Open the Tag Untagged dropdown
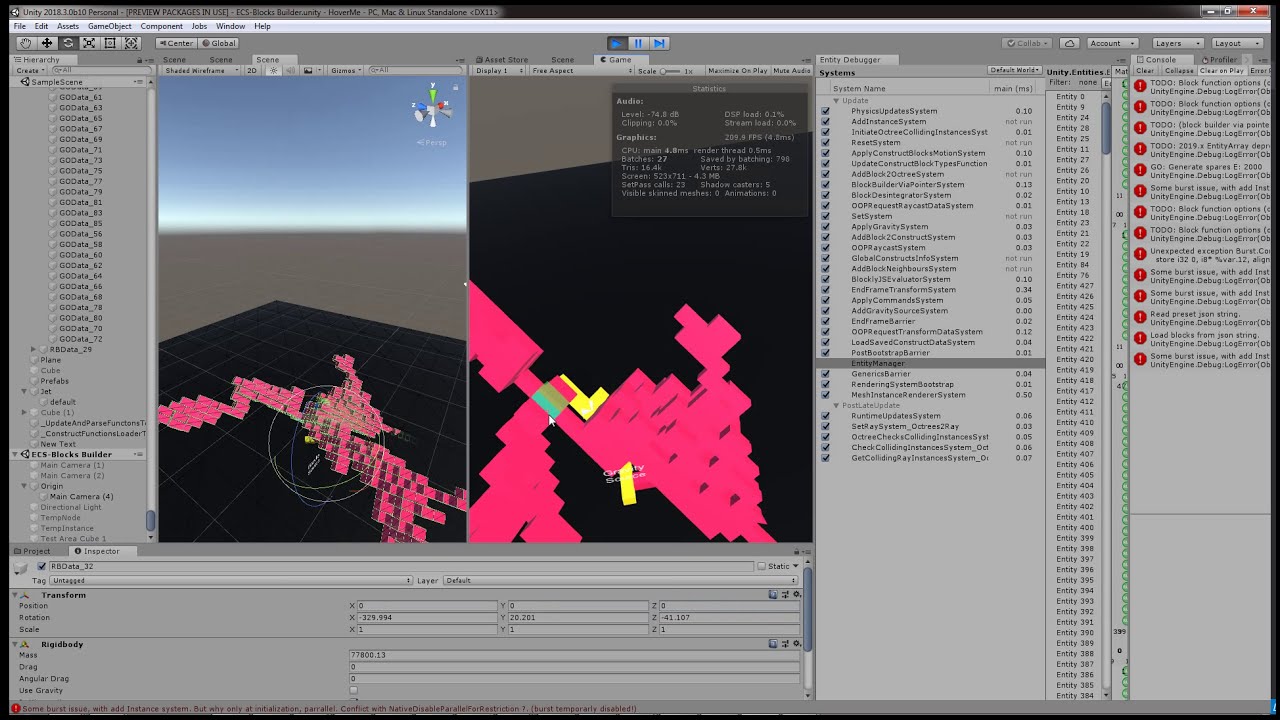Screen dimensions: 1280x720 click(x=230, y=580)
